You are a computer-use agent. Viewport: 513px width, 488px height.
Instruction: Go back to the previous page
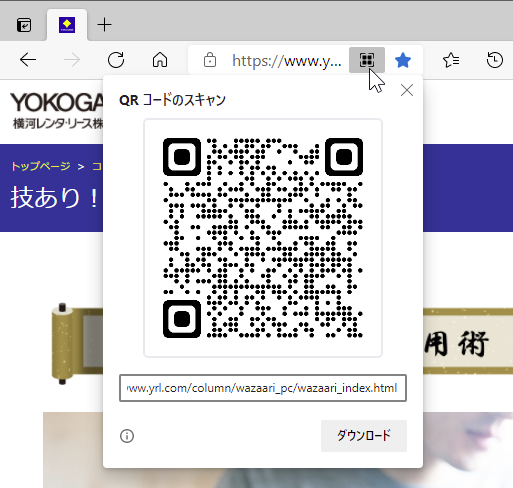tap(28, 60)
